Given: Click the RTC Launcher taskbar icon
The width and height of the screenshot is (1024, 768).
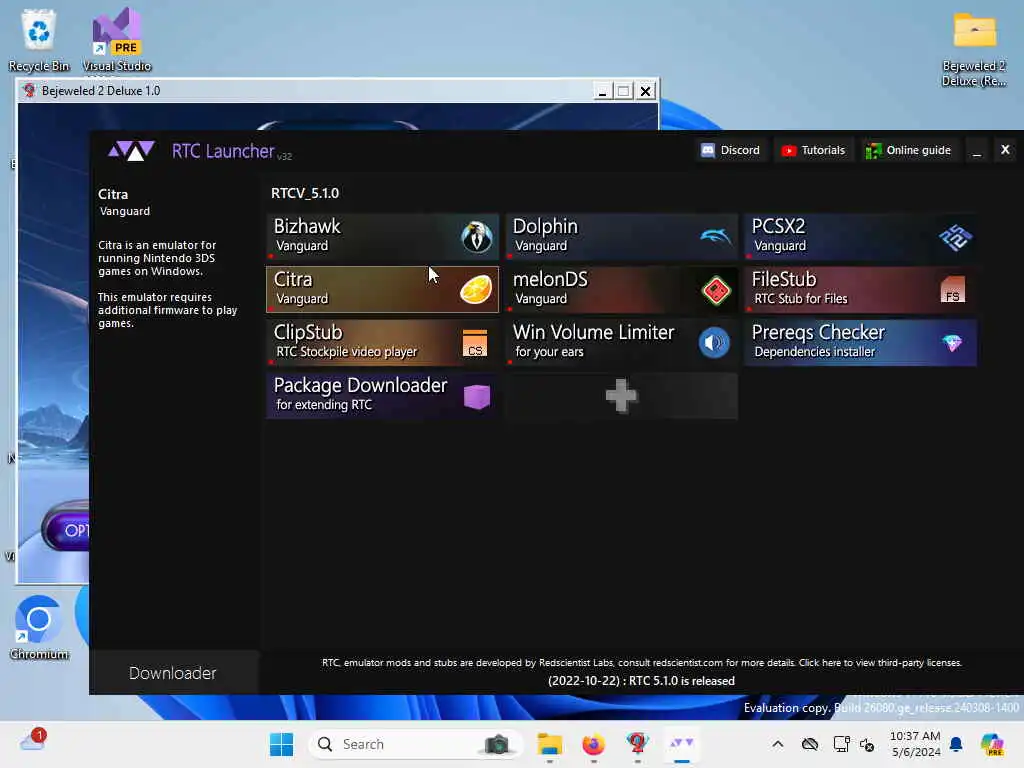Looking at the screenshot, I should pyautogui.click(x=682, y=744).
